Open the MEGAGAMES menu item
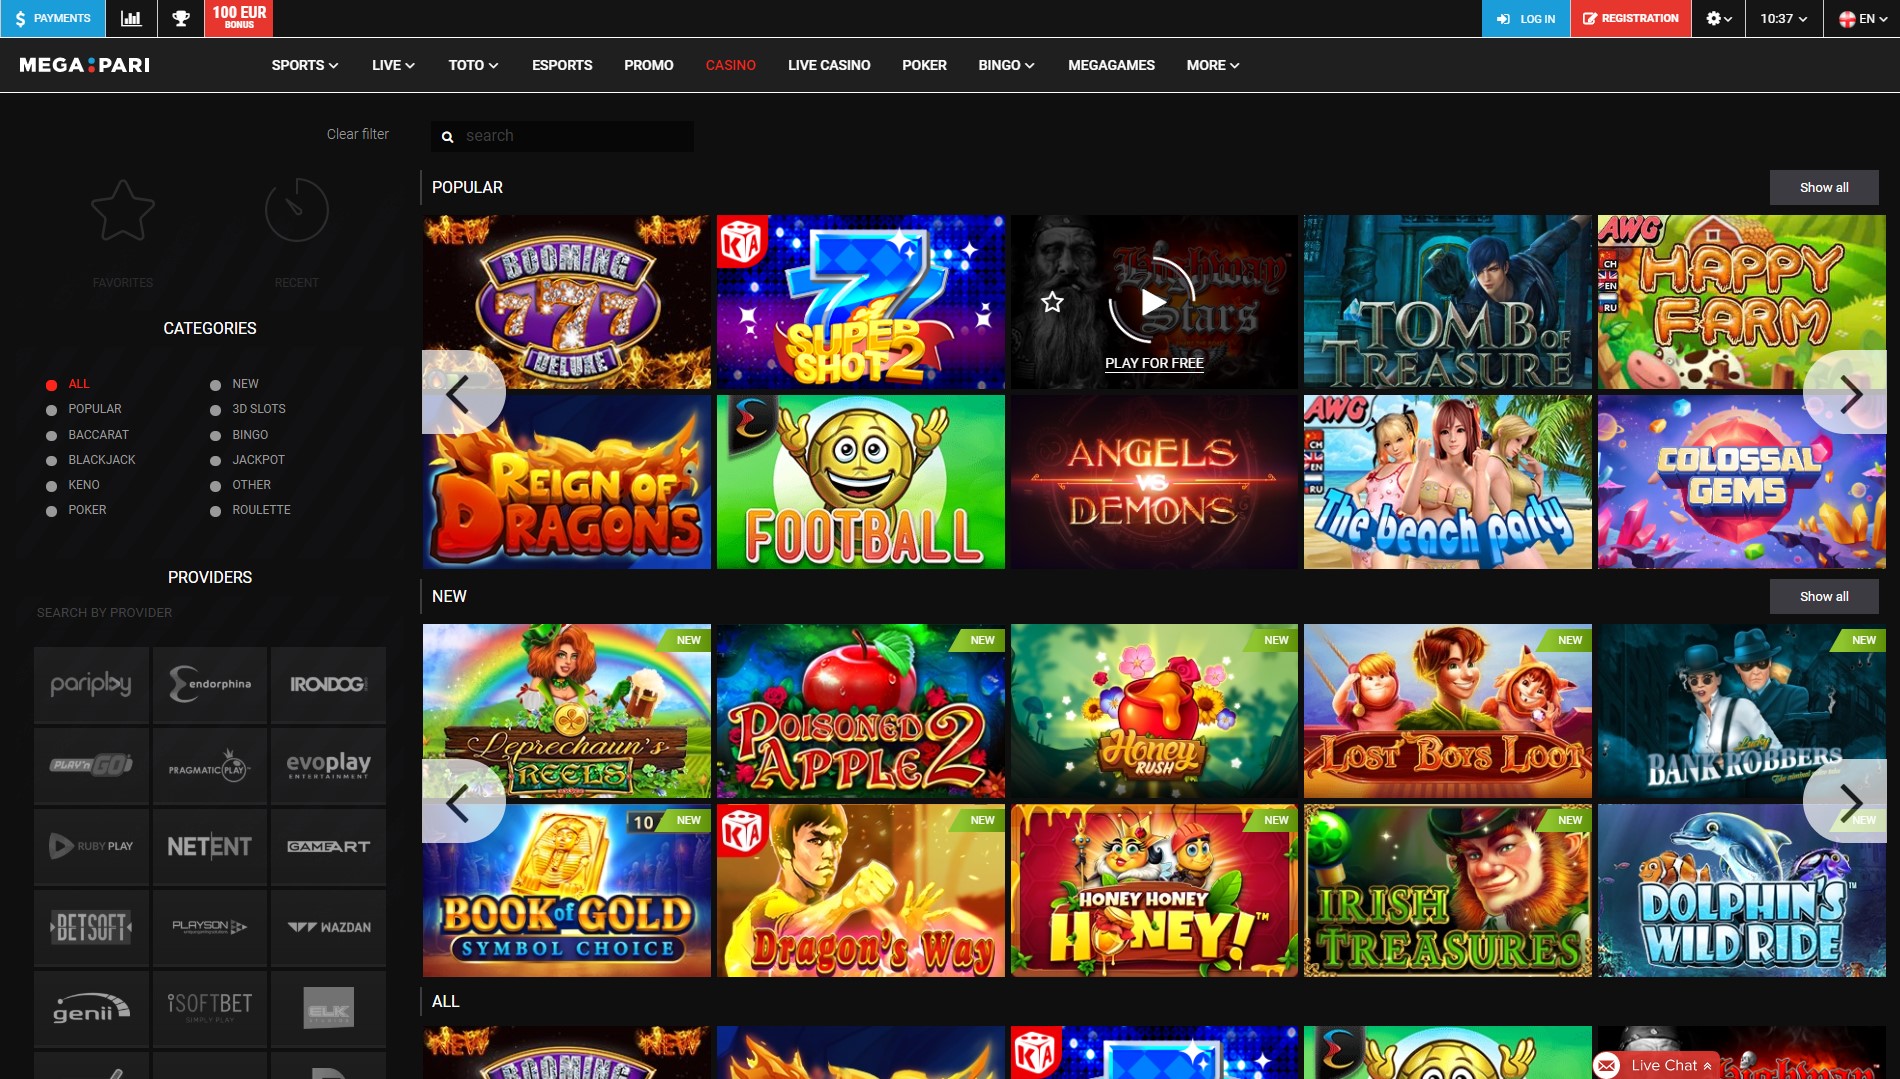 (1111, 65)
